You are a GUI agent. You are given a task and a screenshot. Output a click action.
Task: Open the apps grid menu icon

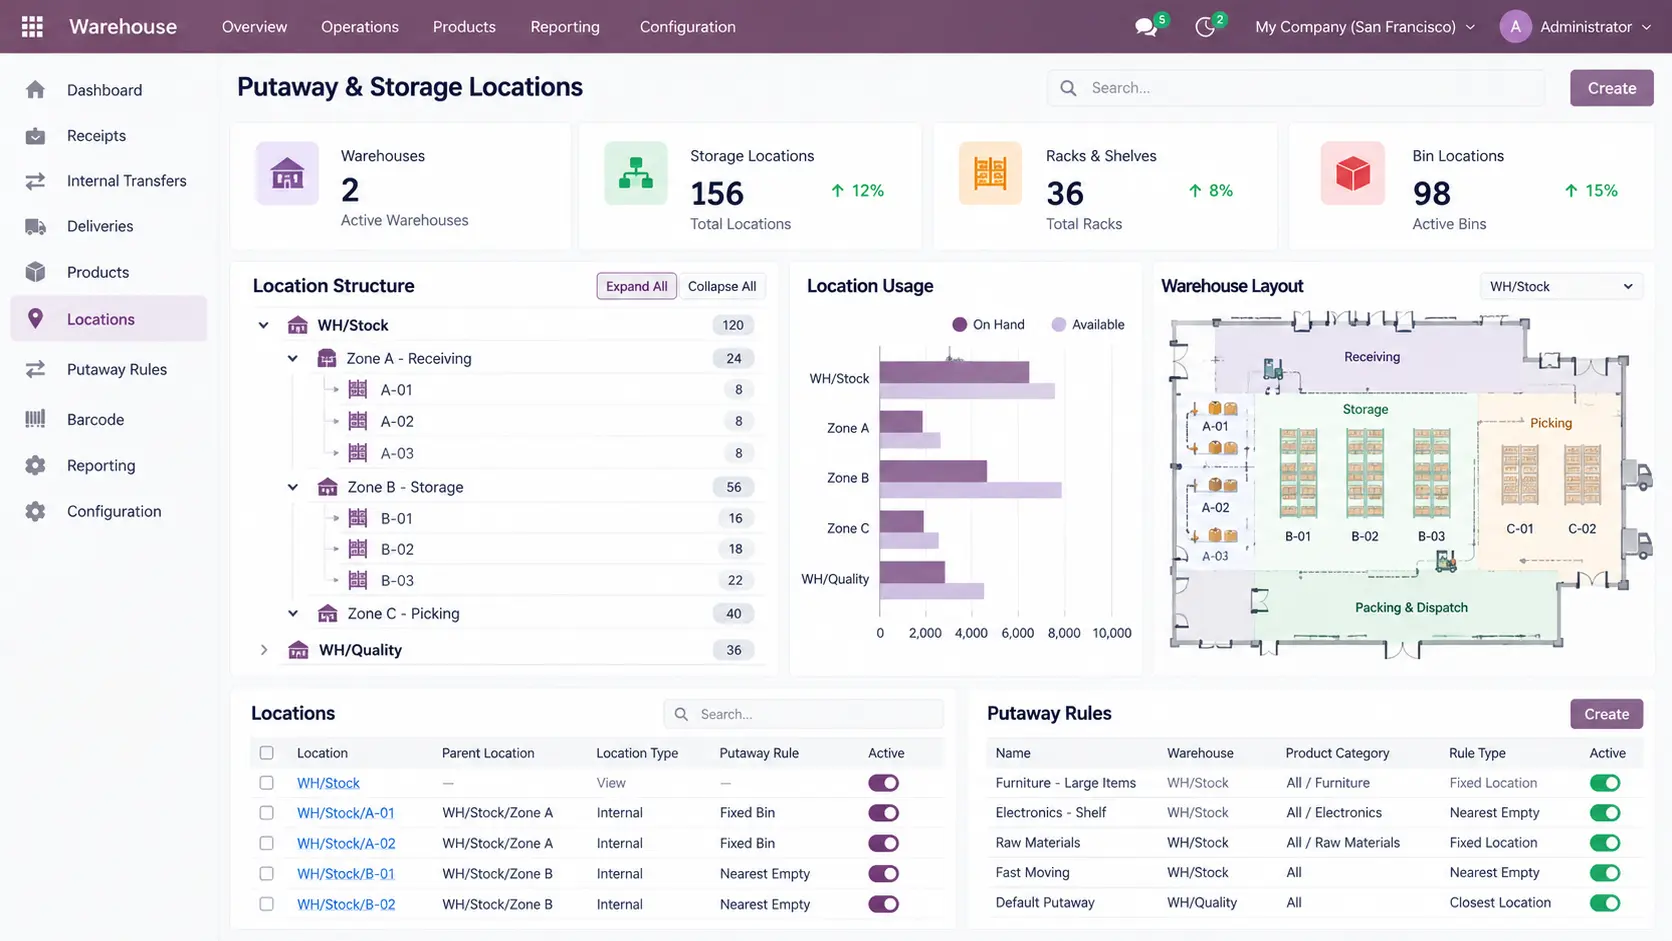[32, 27]
